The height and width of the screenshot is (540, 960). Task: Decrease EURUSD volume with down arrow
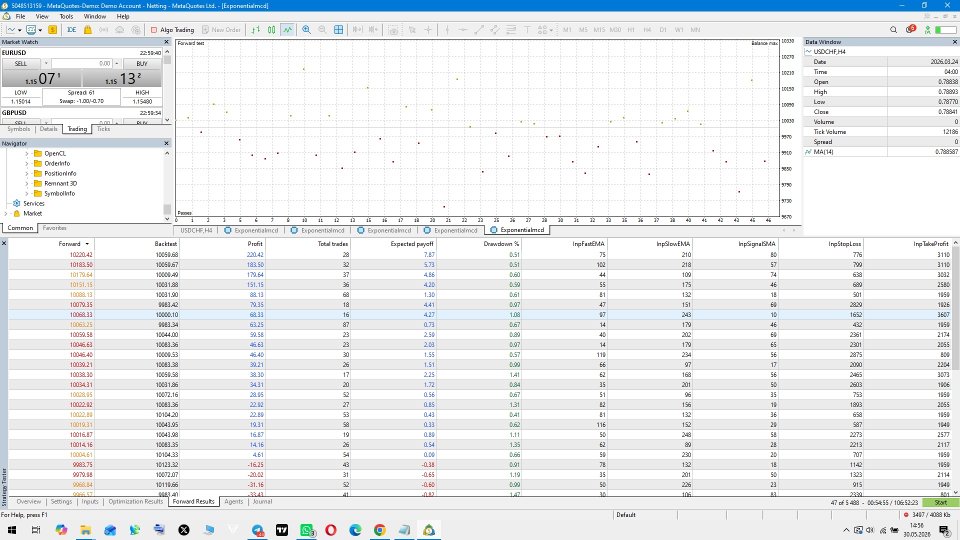tap(46, 64)
